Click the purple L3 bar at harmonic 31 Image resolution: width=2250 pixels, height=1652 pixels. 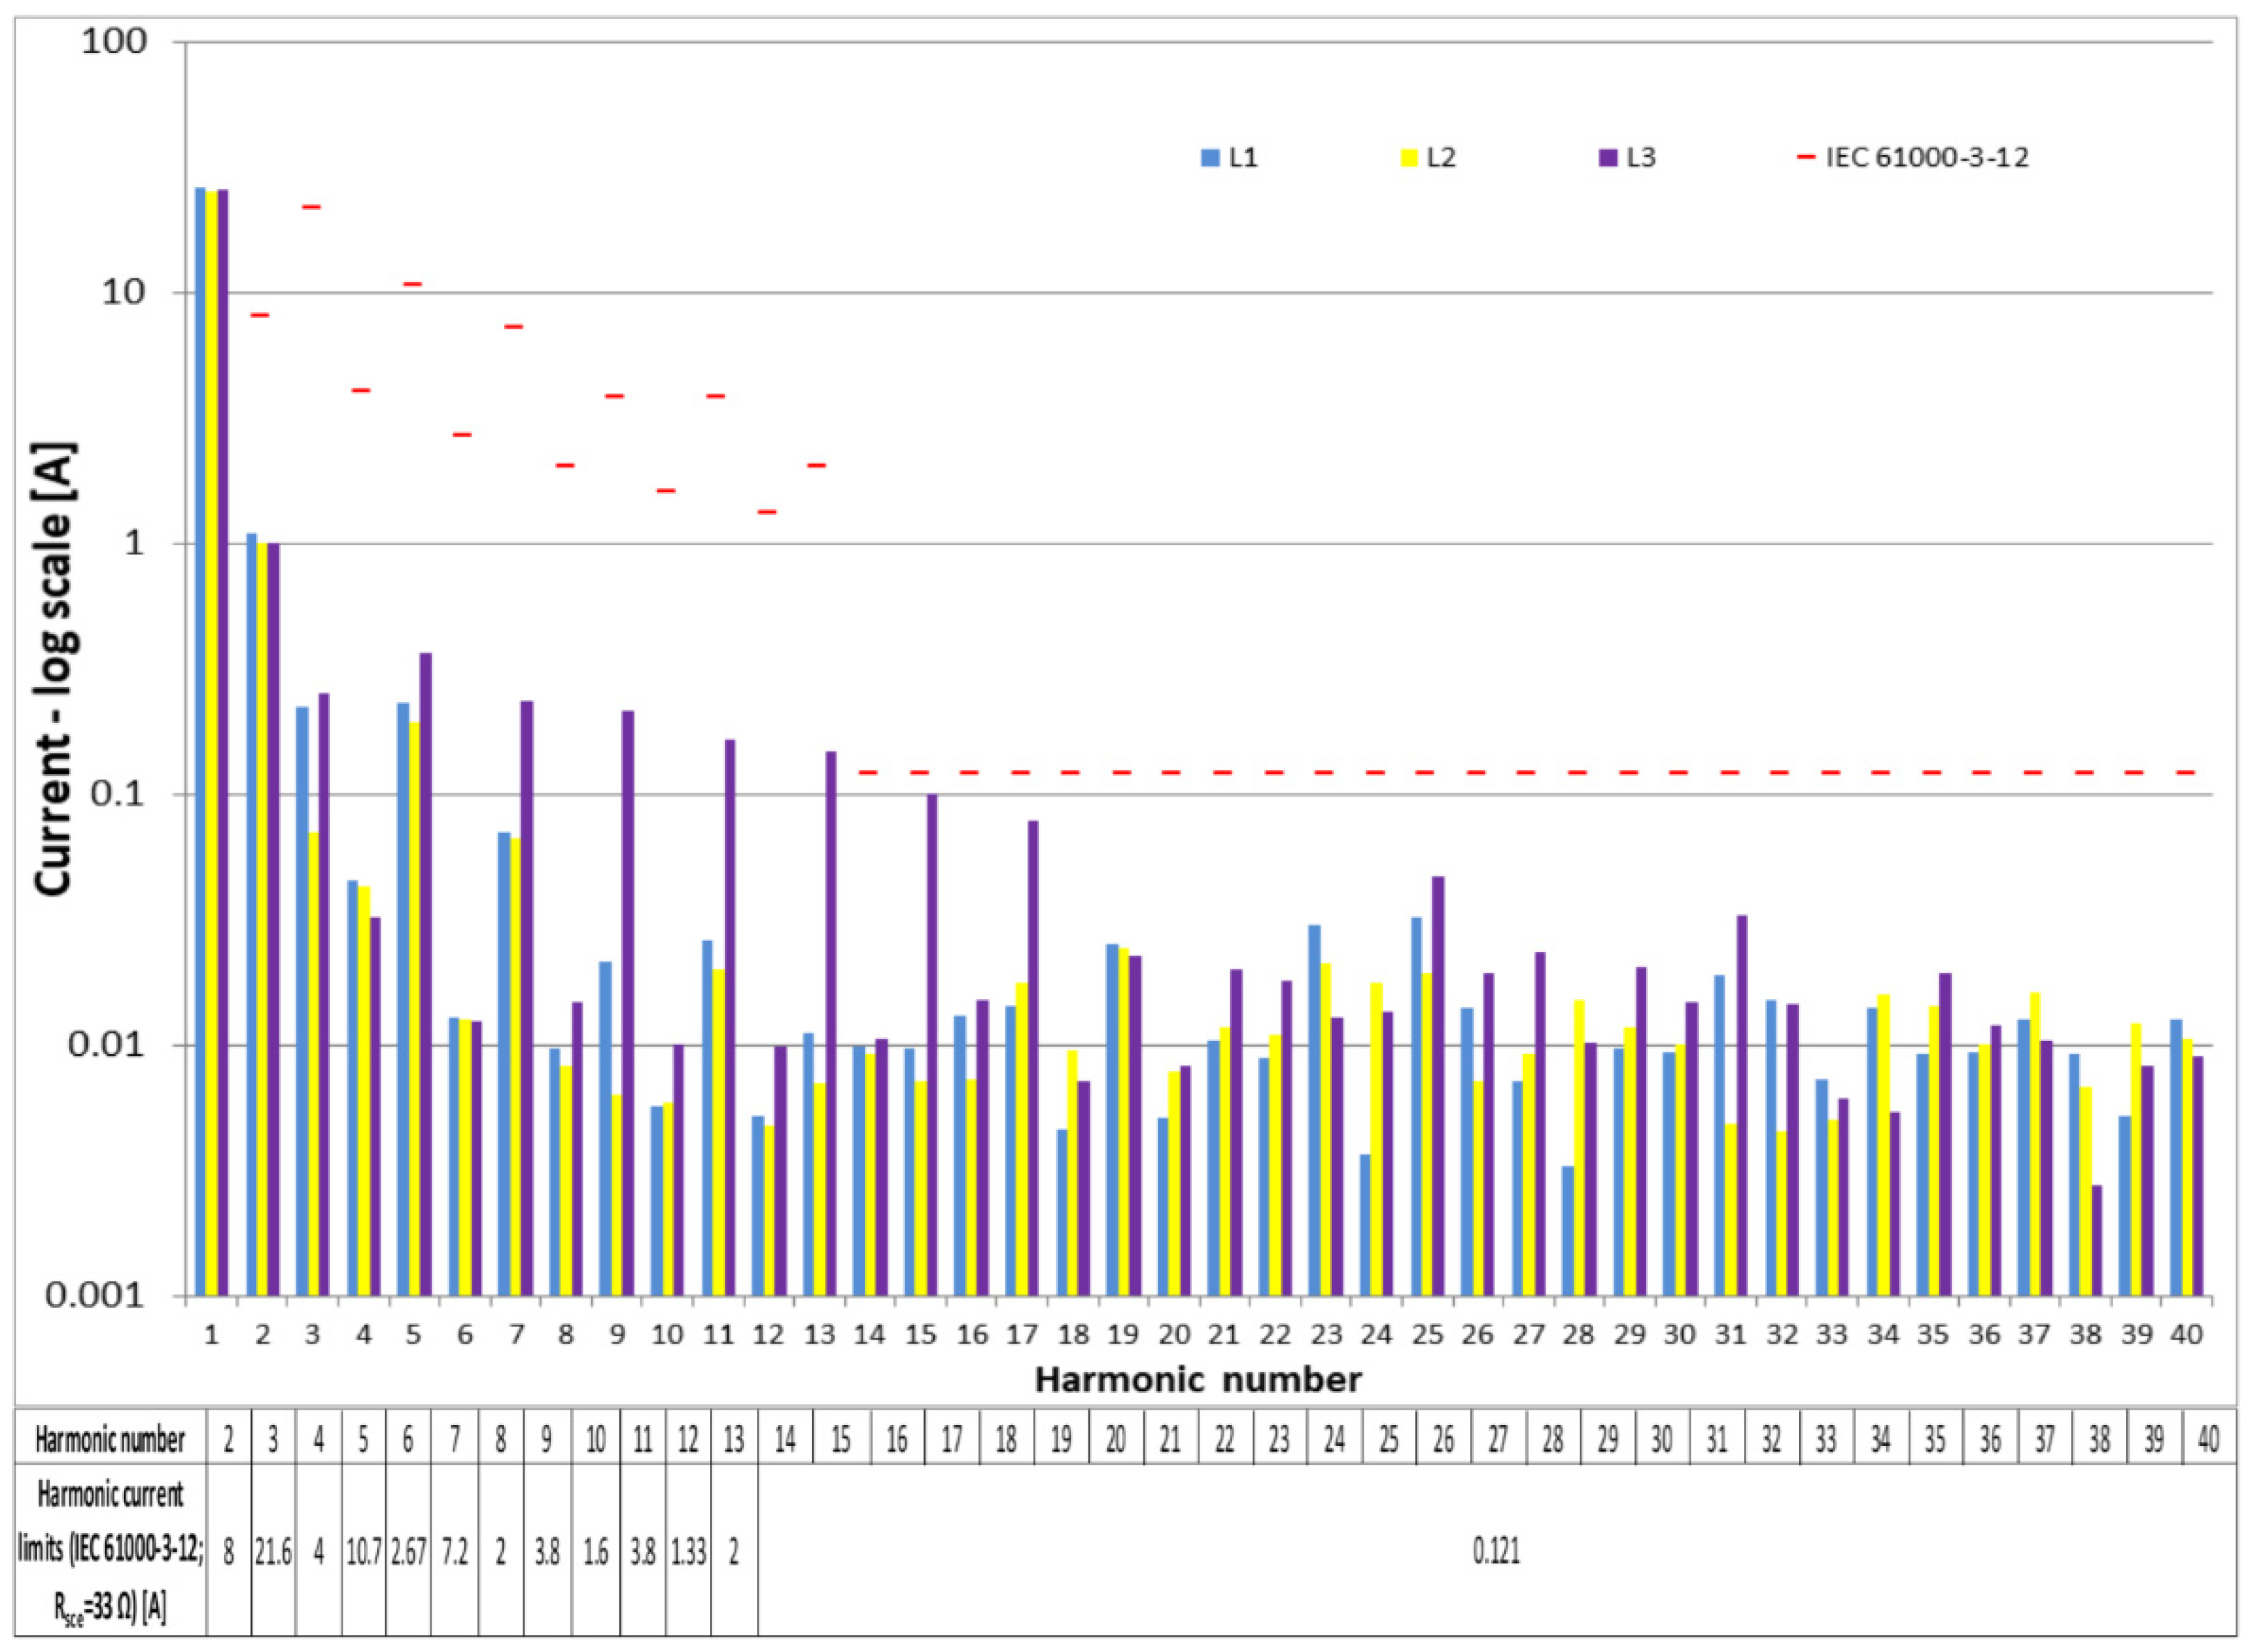tap(1742, 1105)
